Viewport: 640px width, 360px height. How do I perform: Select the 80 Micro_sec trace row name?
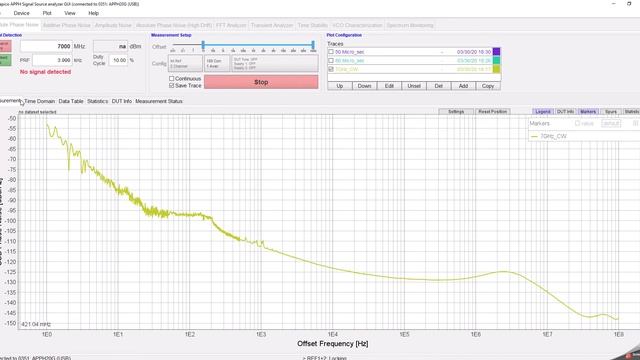349,60
